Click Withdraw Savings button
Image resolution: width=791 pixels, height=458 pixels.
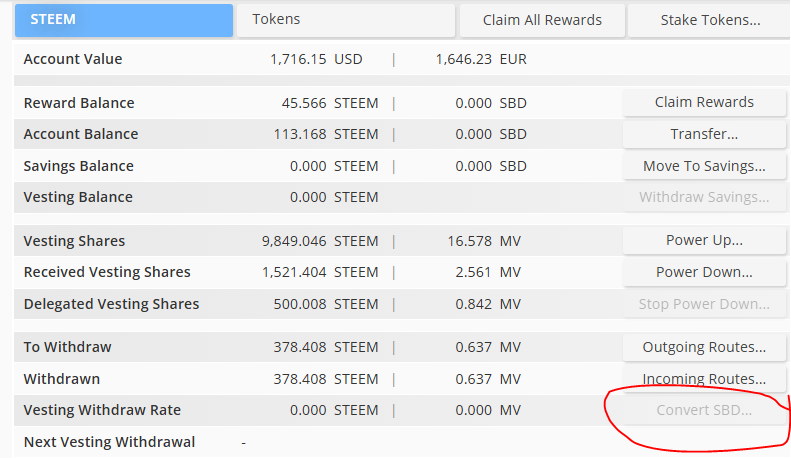(x=704, y=197)
